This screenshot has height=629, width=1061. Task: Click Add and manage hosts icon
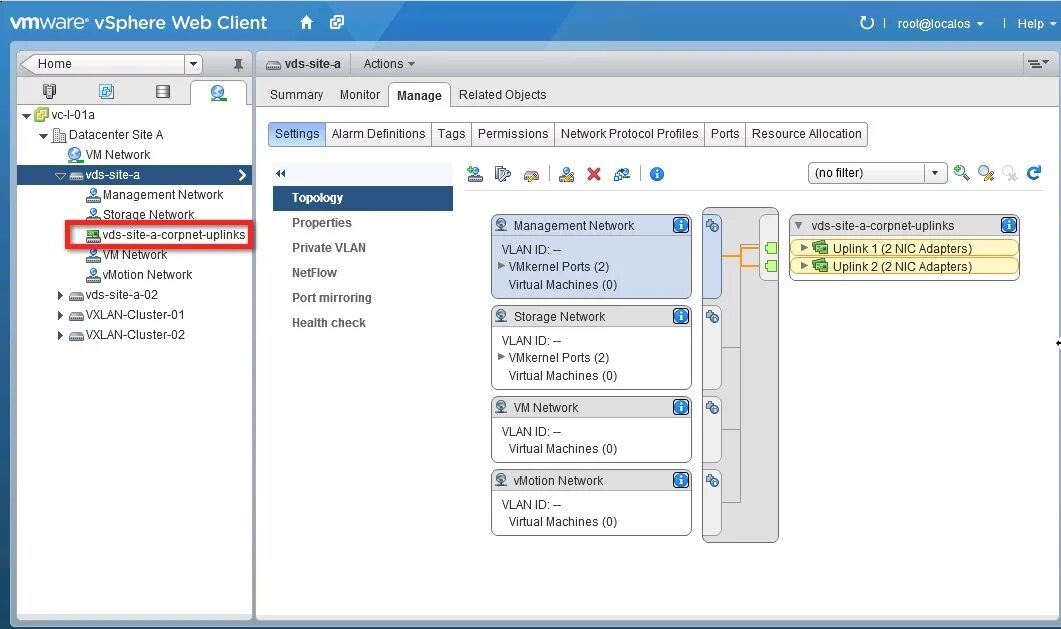[566, 174]
